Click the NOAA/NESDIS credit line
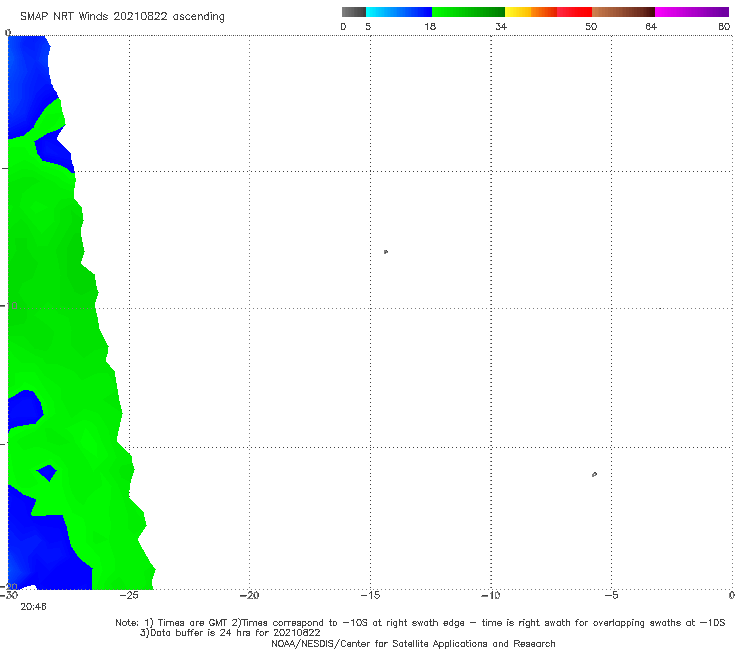740x650 pixels. click(x=413, y=644)
